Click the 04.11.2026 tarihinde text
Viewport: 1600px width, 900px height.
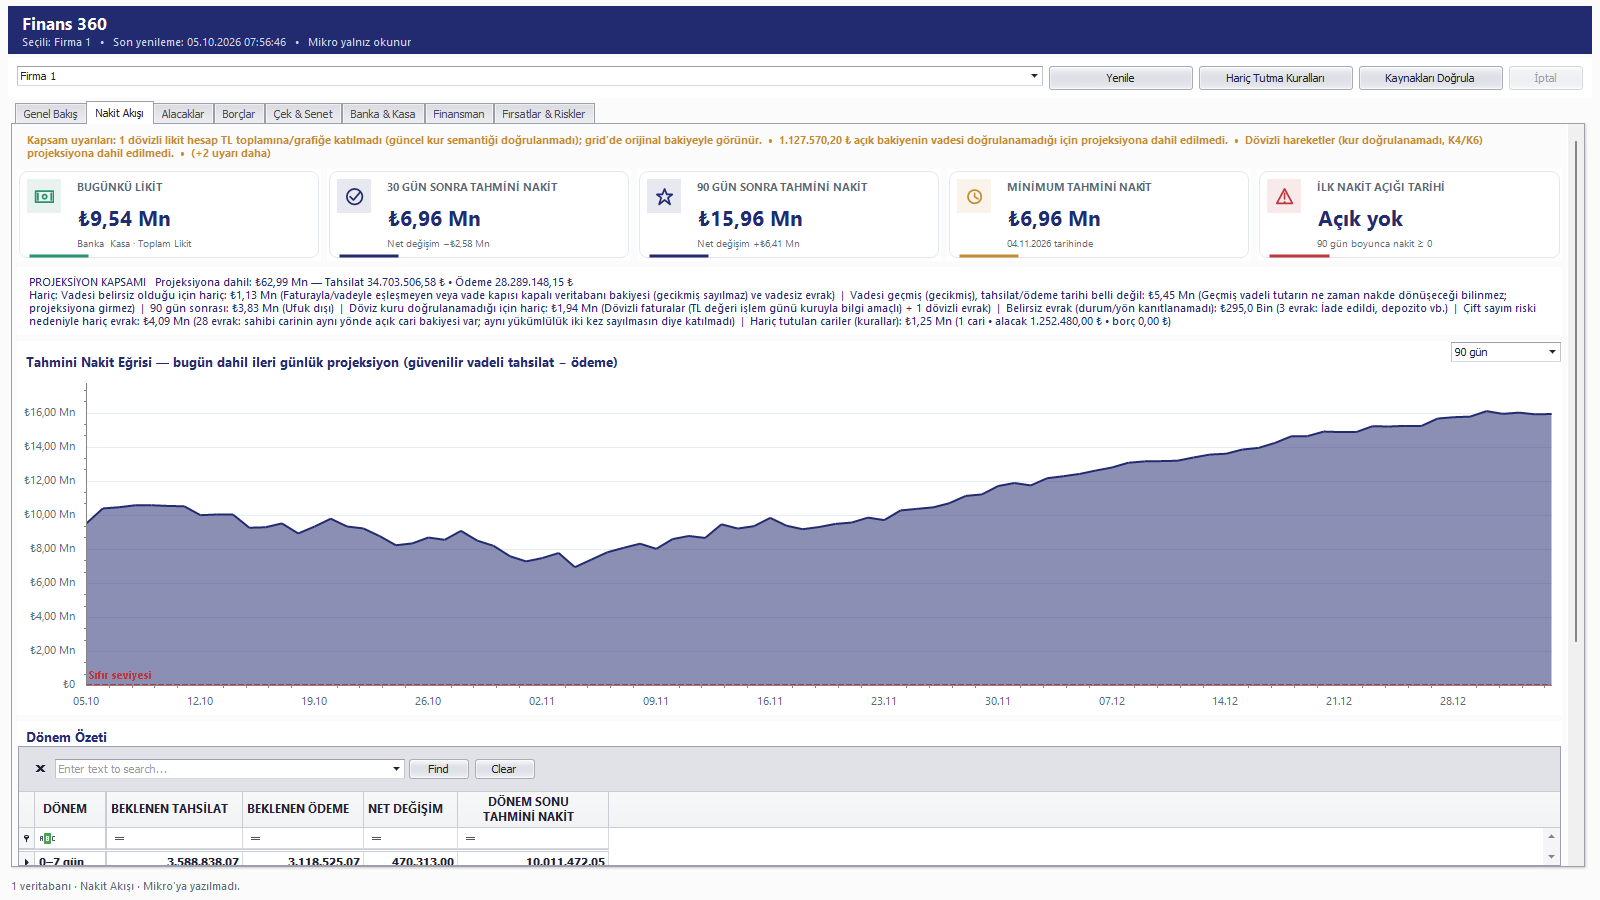click(x=1050, y=244)
